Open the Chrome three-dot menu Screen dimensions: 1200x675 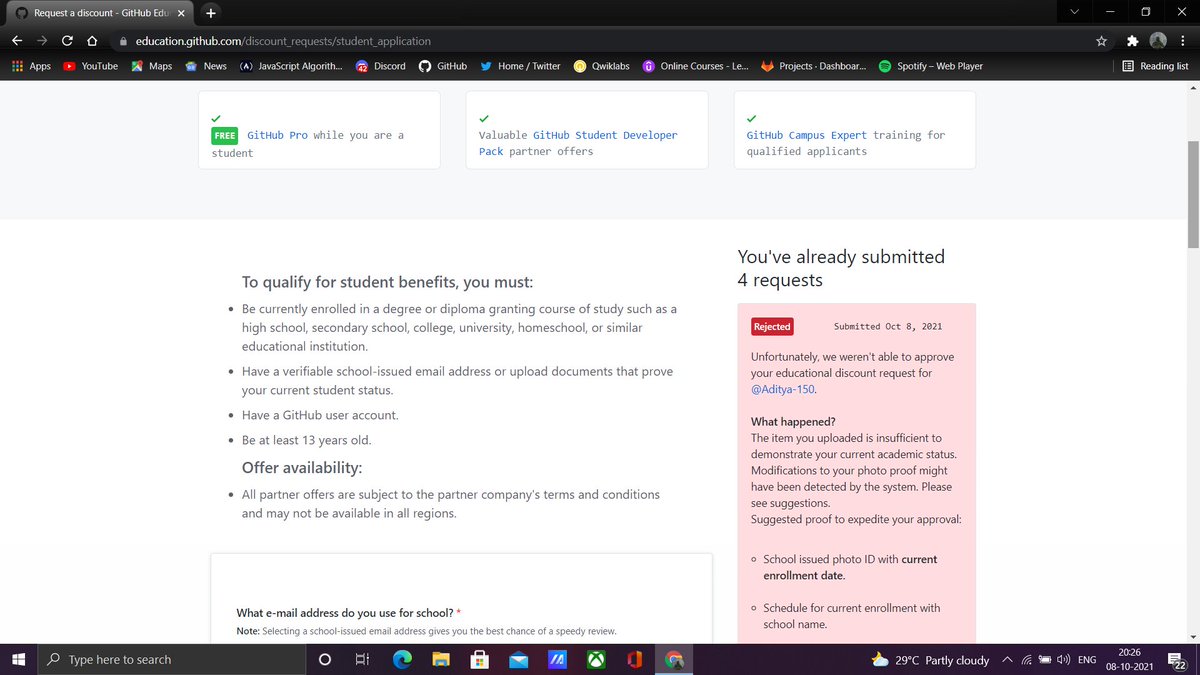[1183, 41]
